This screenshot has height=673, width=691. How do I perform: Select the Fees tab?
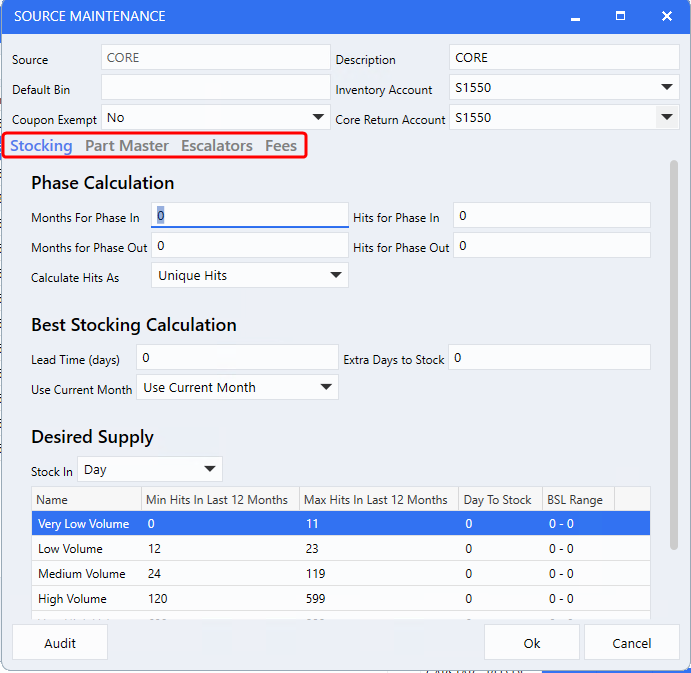click(x=280, y=146)
